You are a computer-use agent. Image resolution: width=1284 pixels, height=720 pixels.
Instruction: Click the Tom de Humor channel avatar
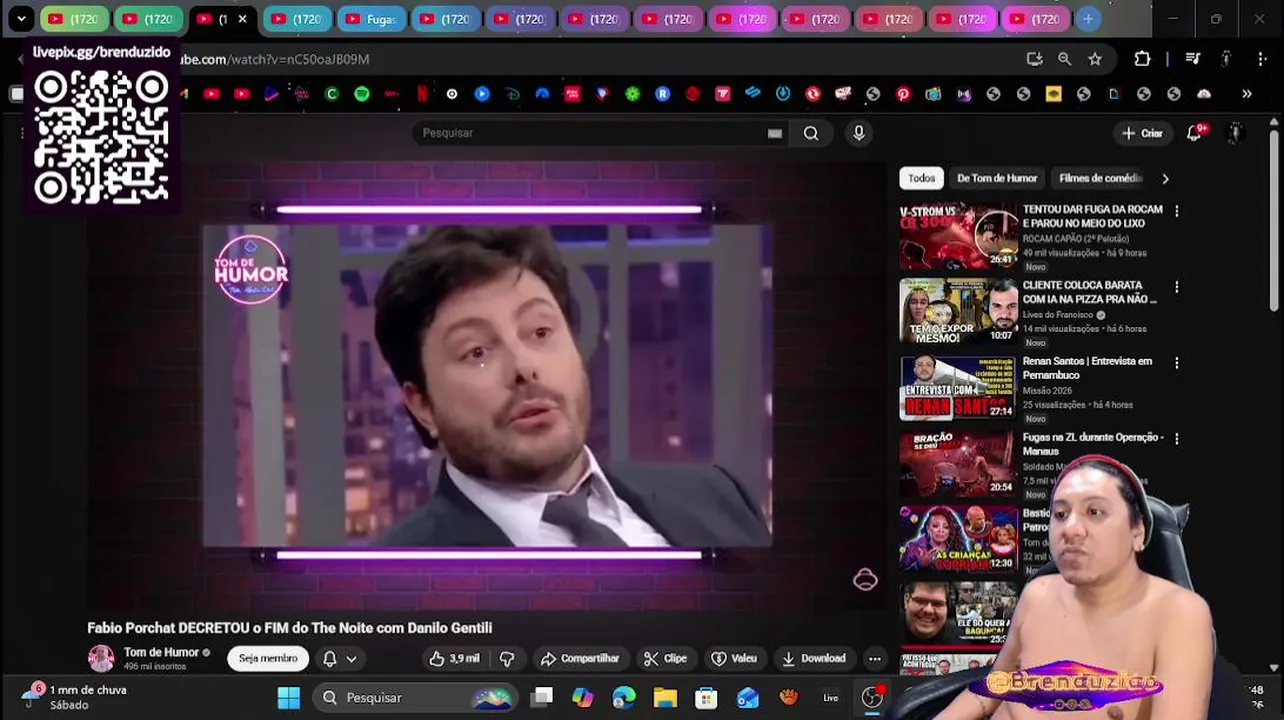pyautogui.click(x=101, y=658)
